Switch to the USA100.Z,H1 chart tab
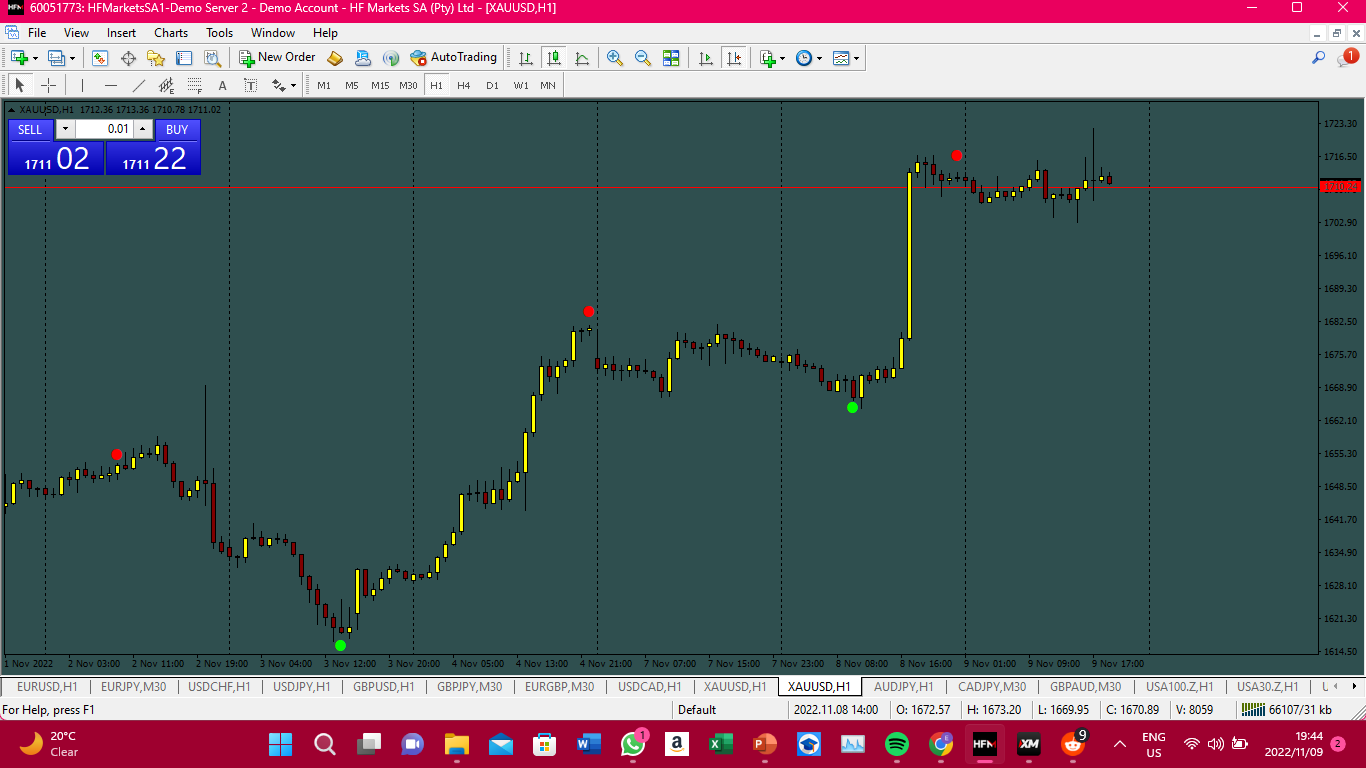 [x=1180, y=687]
